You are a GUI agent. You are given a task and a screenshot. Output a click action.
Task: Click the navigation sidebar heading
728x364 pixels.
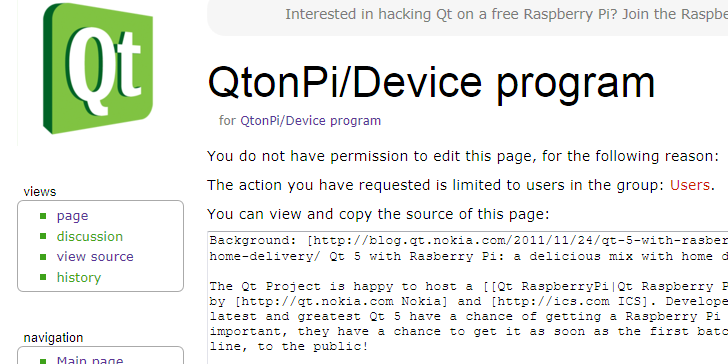point(53,338)
